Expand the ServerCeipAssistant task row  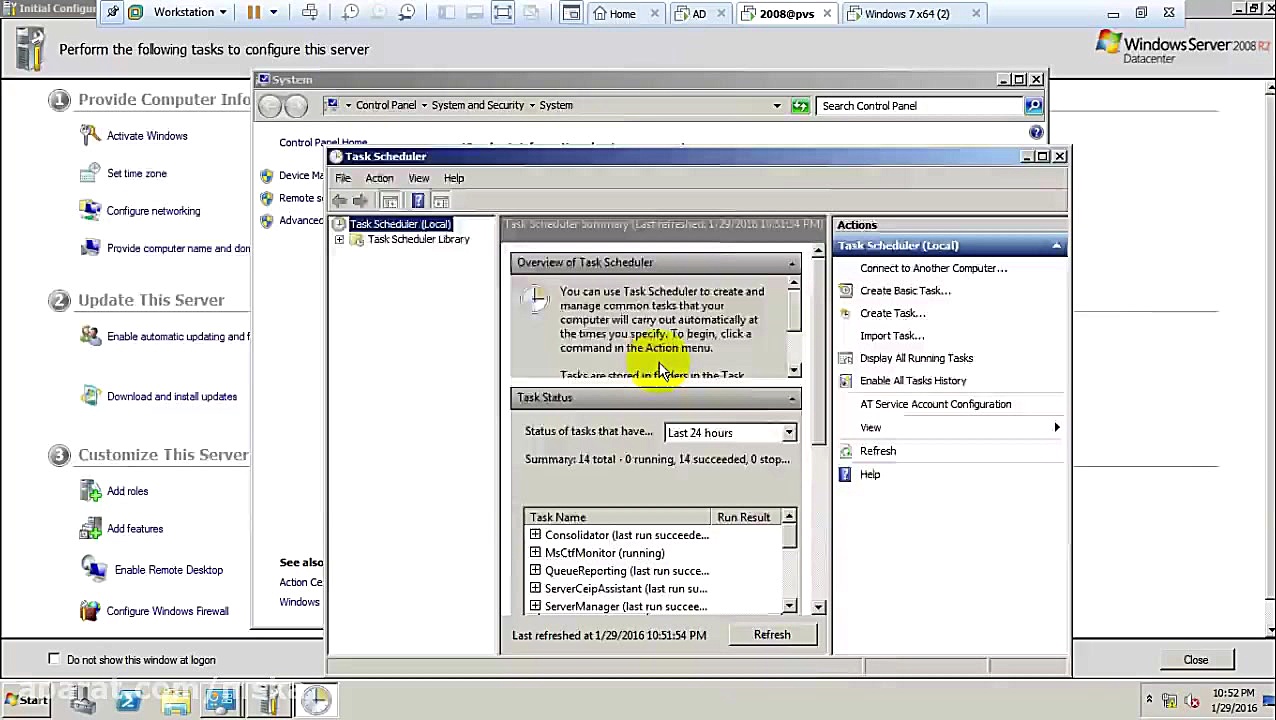(536, 589)
